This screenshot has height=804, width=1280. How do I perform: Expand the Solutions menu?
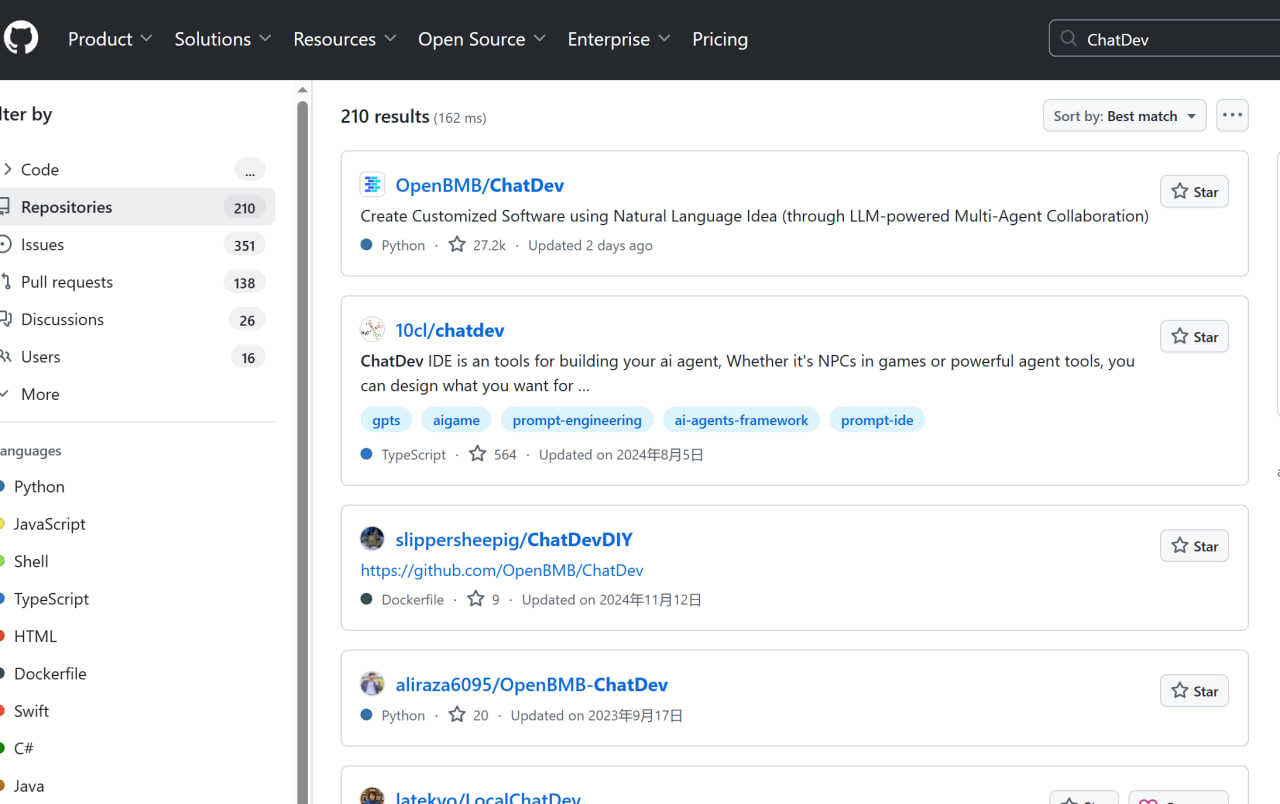(223, 39)
